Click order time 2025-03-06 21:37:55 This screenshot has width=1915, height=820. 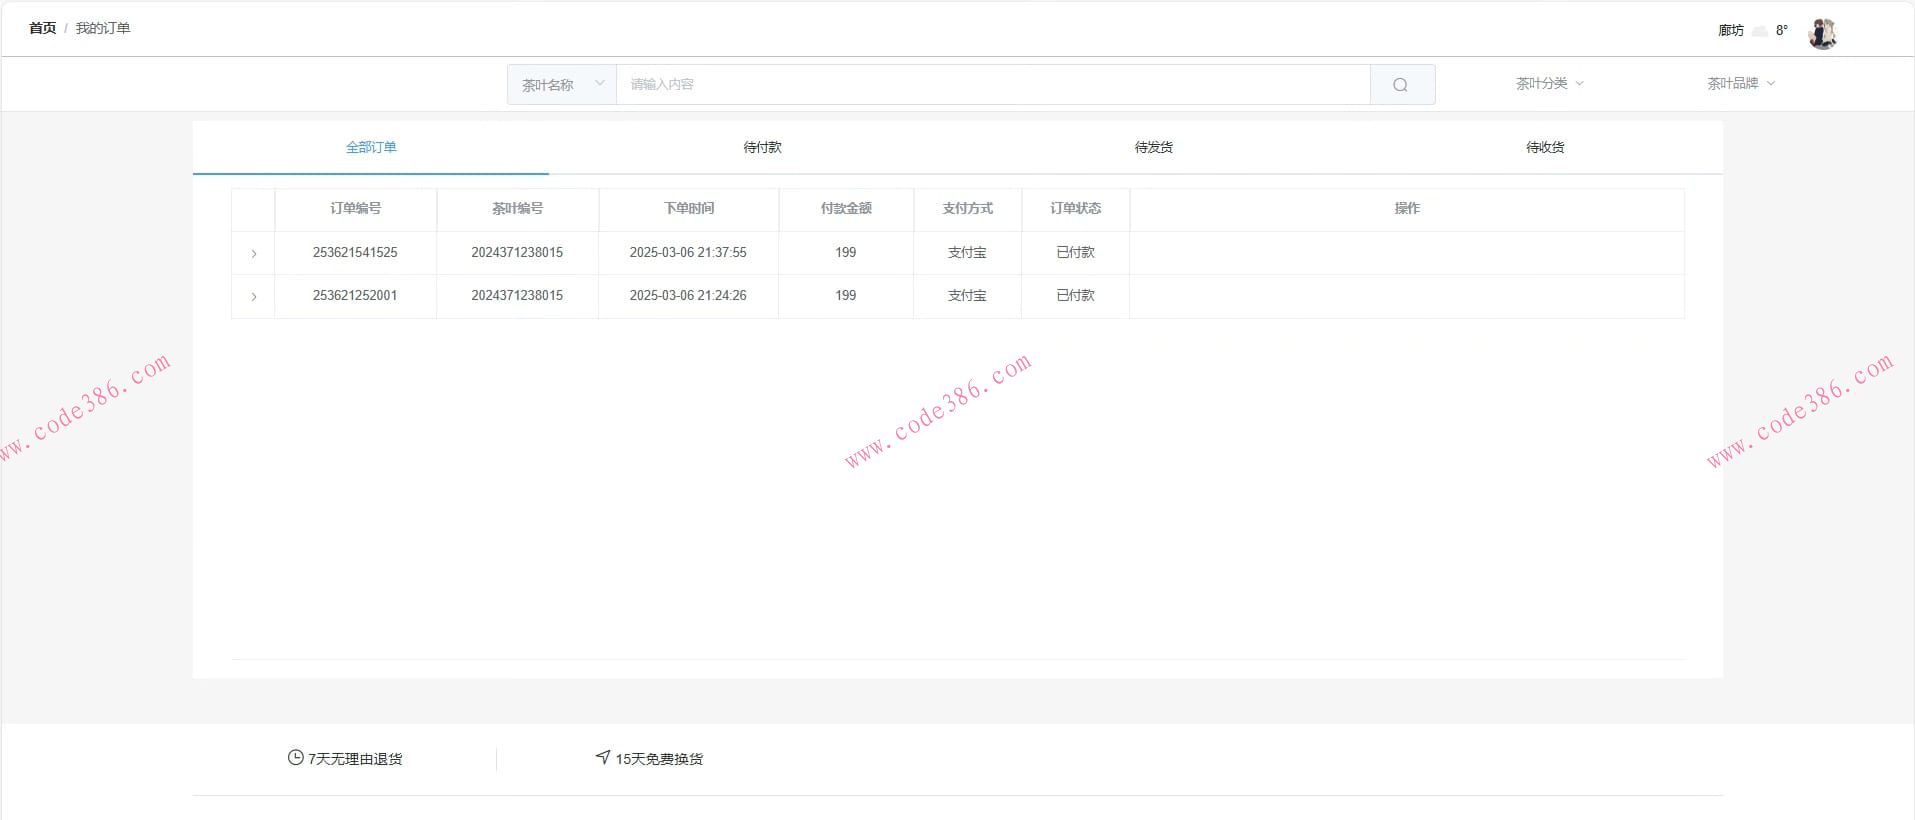[688, 253]
